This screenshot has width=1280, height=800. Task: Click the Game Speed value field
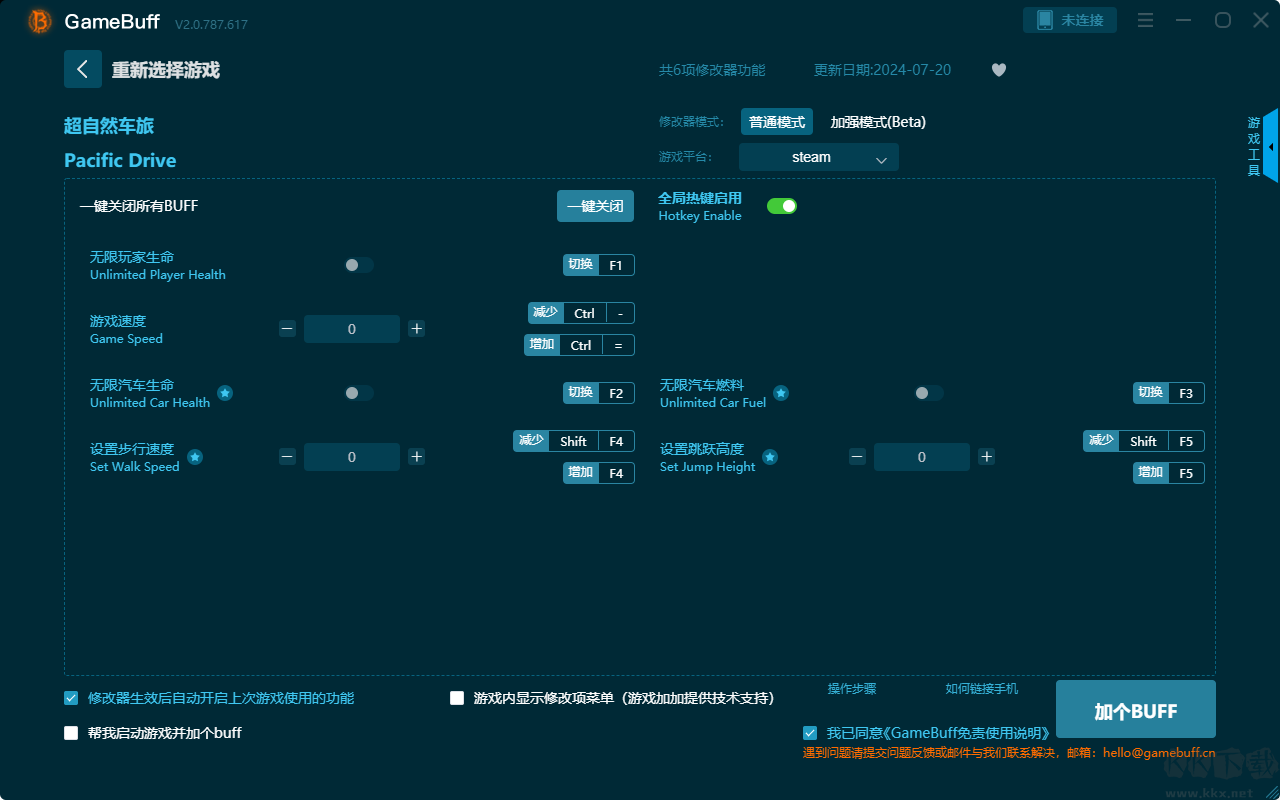point(352,329)
